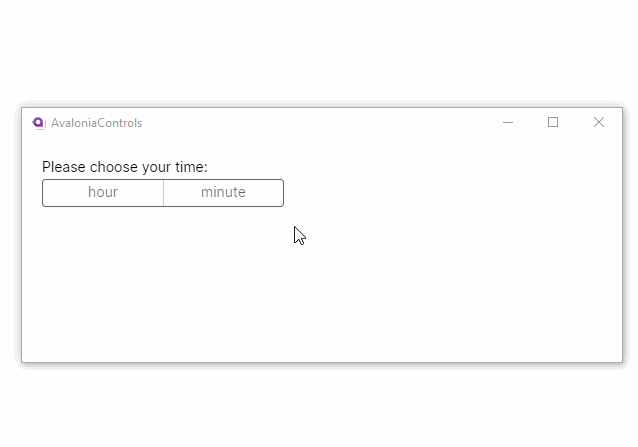Click blank window area below the time picker
Viewport: 638px width, 447px height.
tap(320, 290)
